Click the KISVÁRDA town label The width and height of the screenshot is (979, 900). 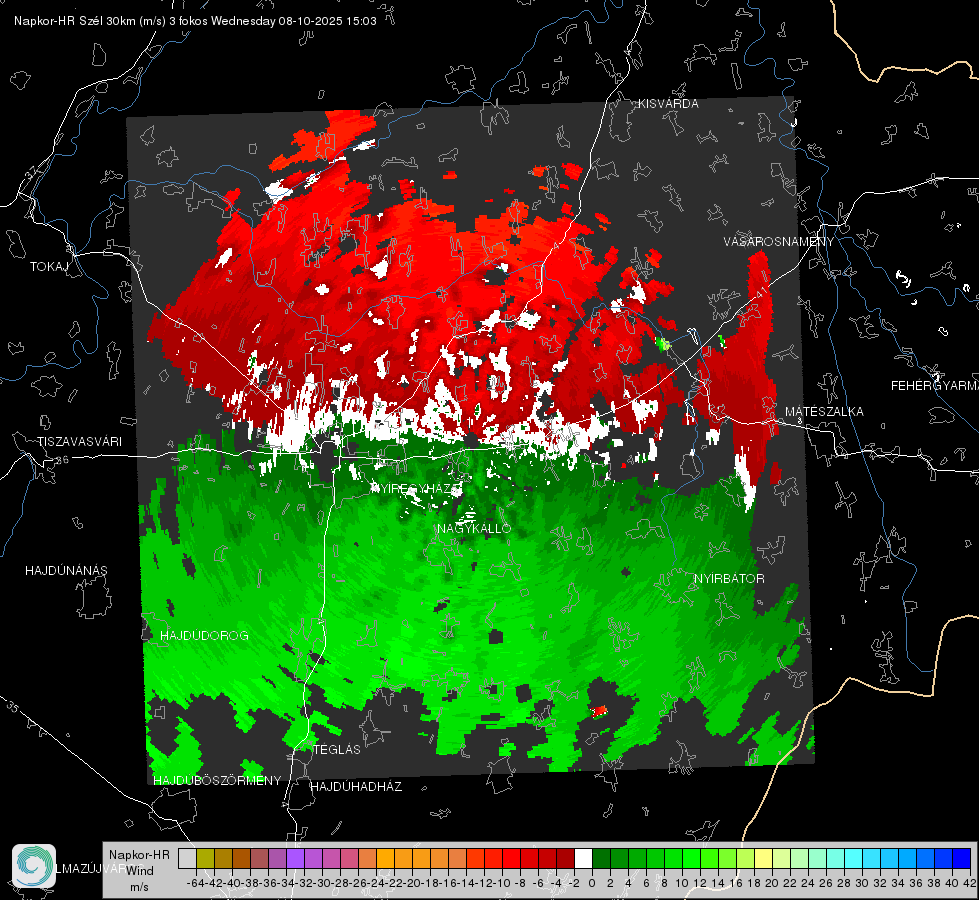[668, 104]
